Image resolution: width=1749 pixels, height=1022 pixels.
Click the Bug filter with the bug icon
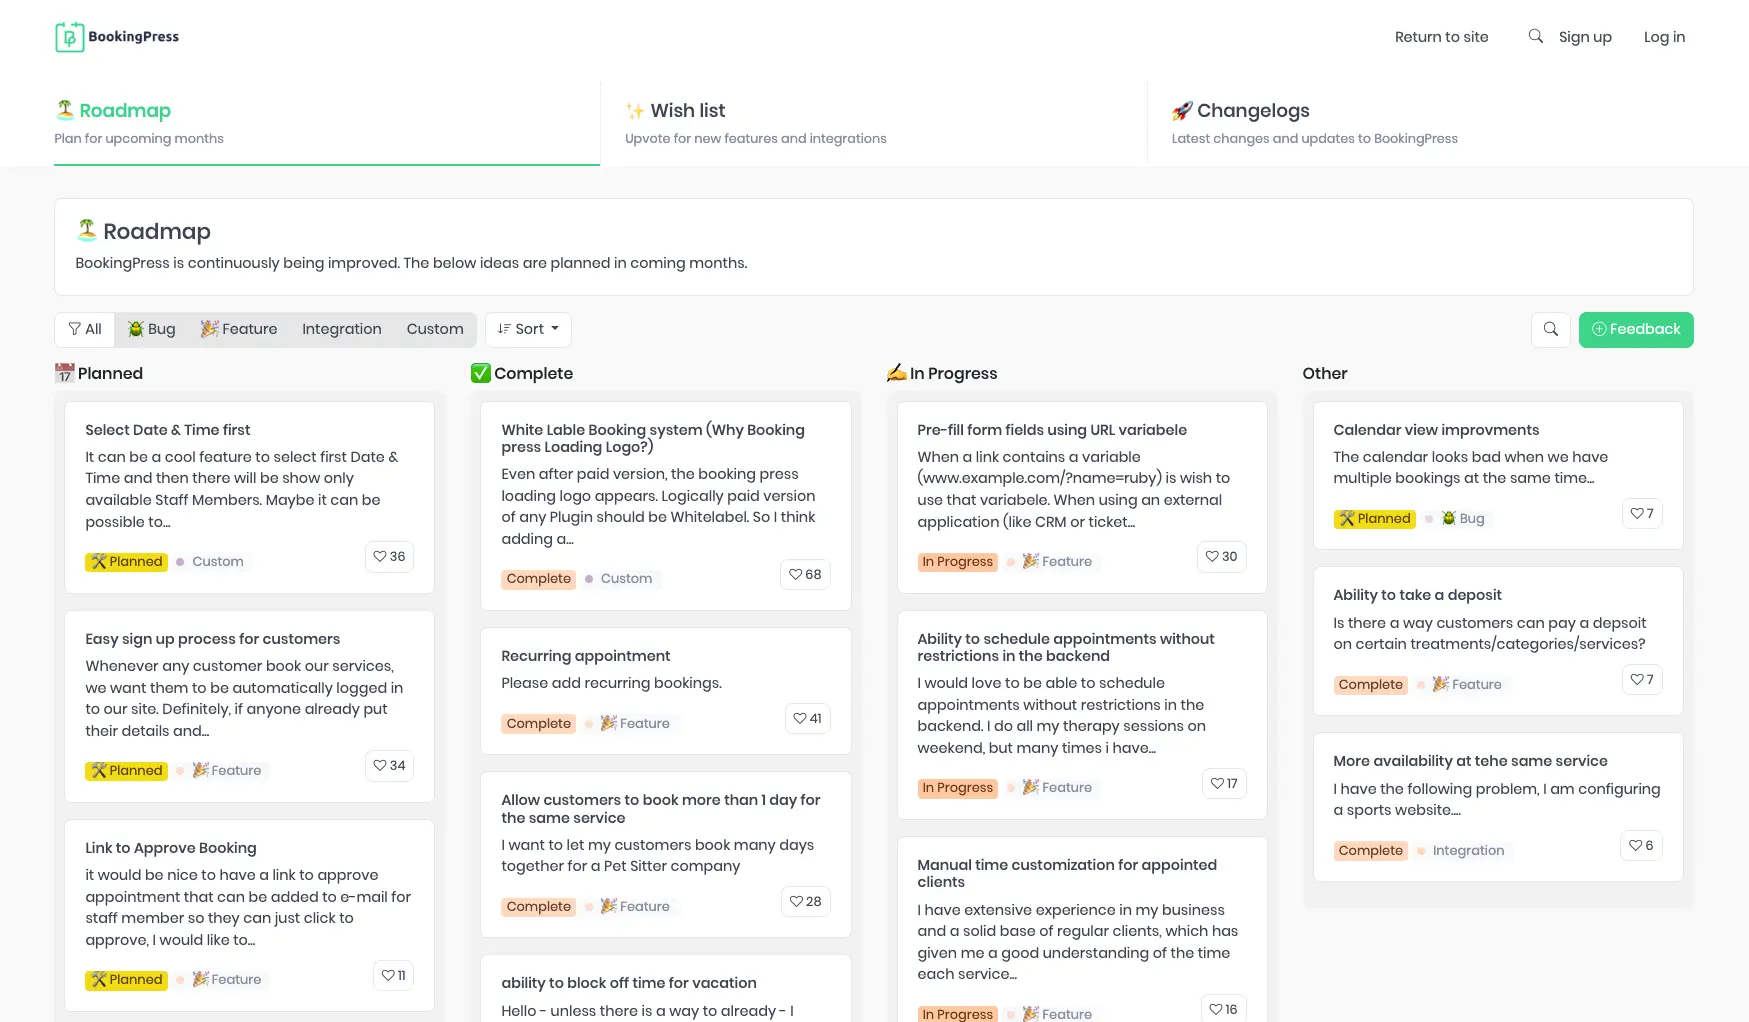[x=151, y=329]
